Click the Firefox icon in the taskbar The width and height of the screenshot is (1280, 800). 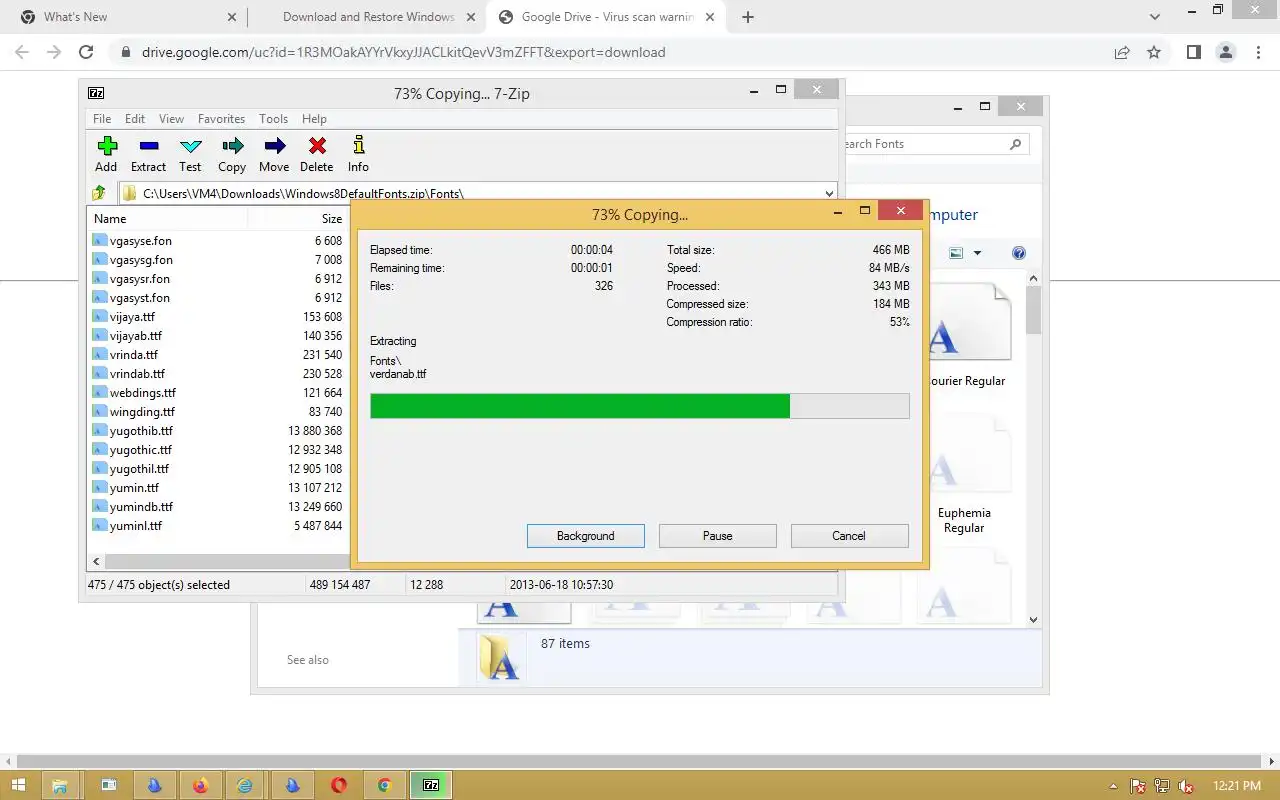(x=200, y=785)
